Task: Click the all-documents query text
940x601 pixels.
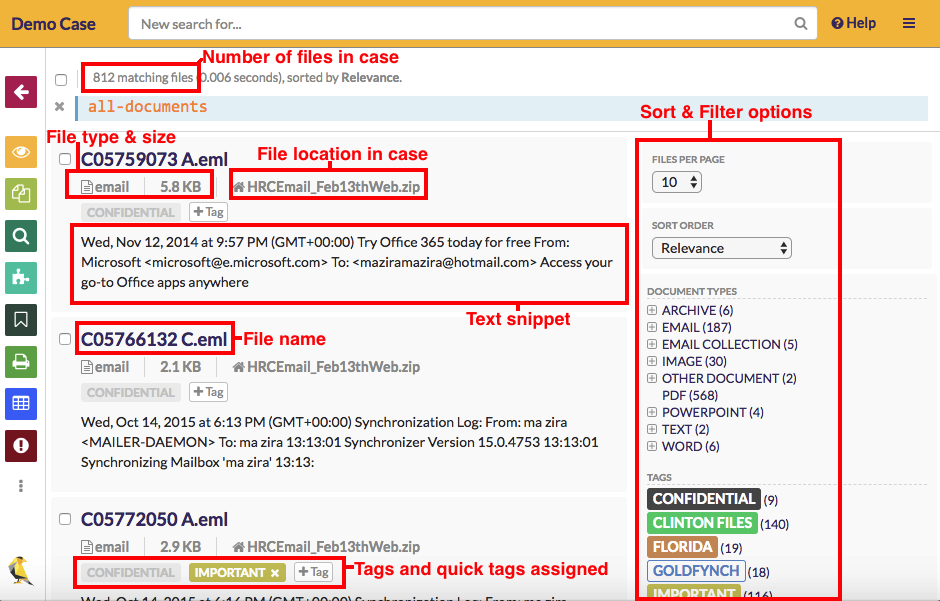Action: coord(147,107)
